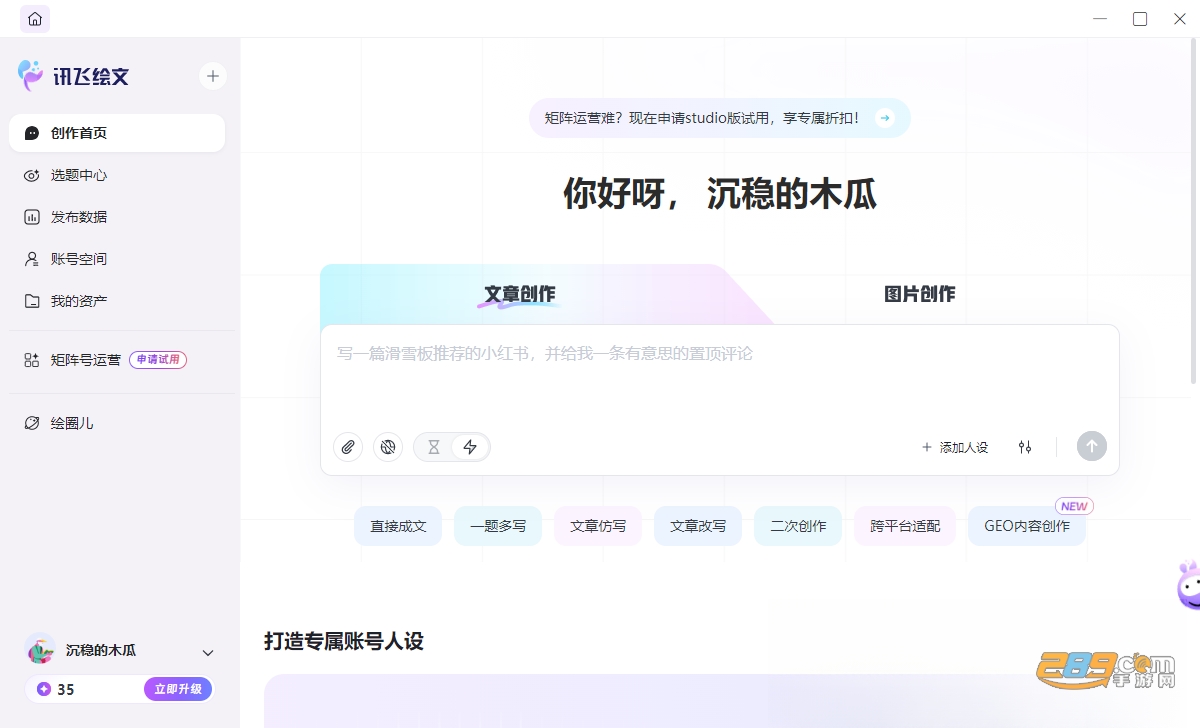This screenshot has width=1200, height=728.
Task: Click 添加人设 button
Action: tap(955, 447)
